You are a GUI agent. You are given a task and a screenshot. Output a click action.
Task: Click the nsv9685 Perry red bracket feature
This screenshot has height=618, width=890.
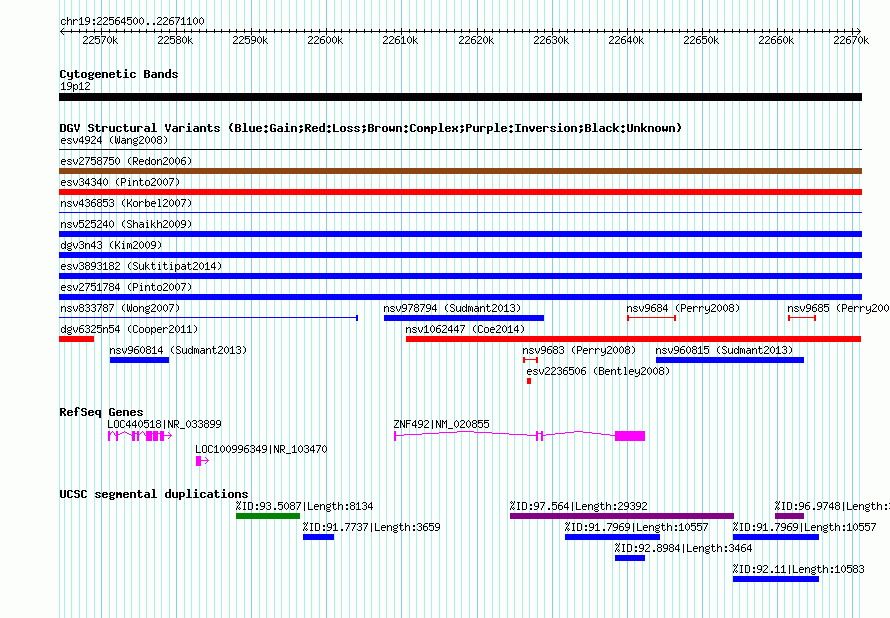[802, 318]
